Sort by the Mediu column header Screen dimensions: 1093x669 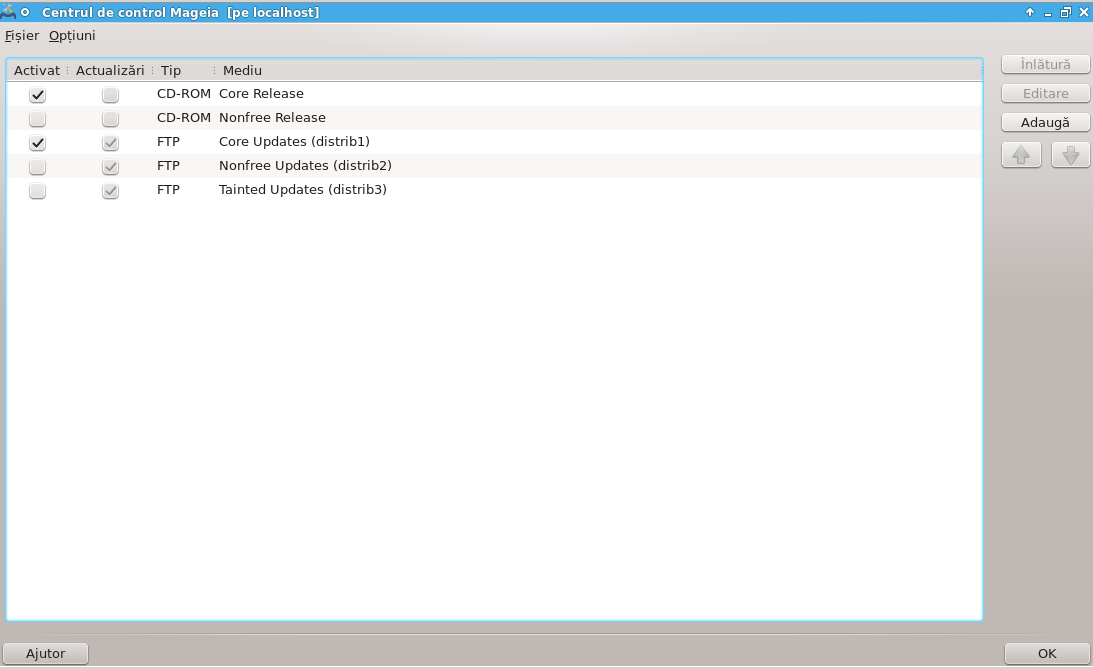pos(598,70)
